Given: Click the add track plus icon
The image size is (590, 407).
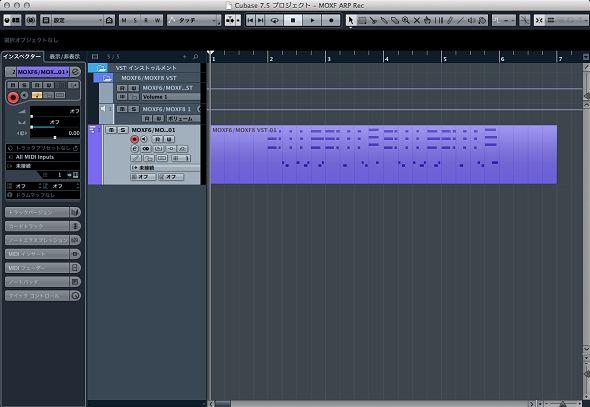Looking at the screenshot, I should (x=184, y=57).
